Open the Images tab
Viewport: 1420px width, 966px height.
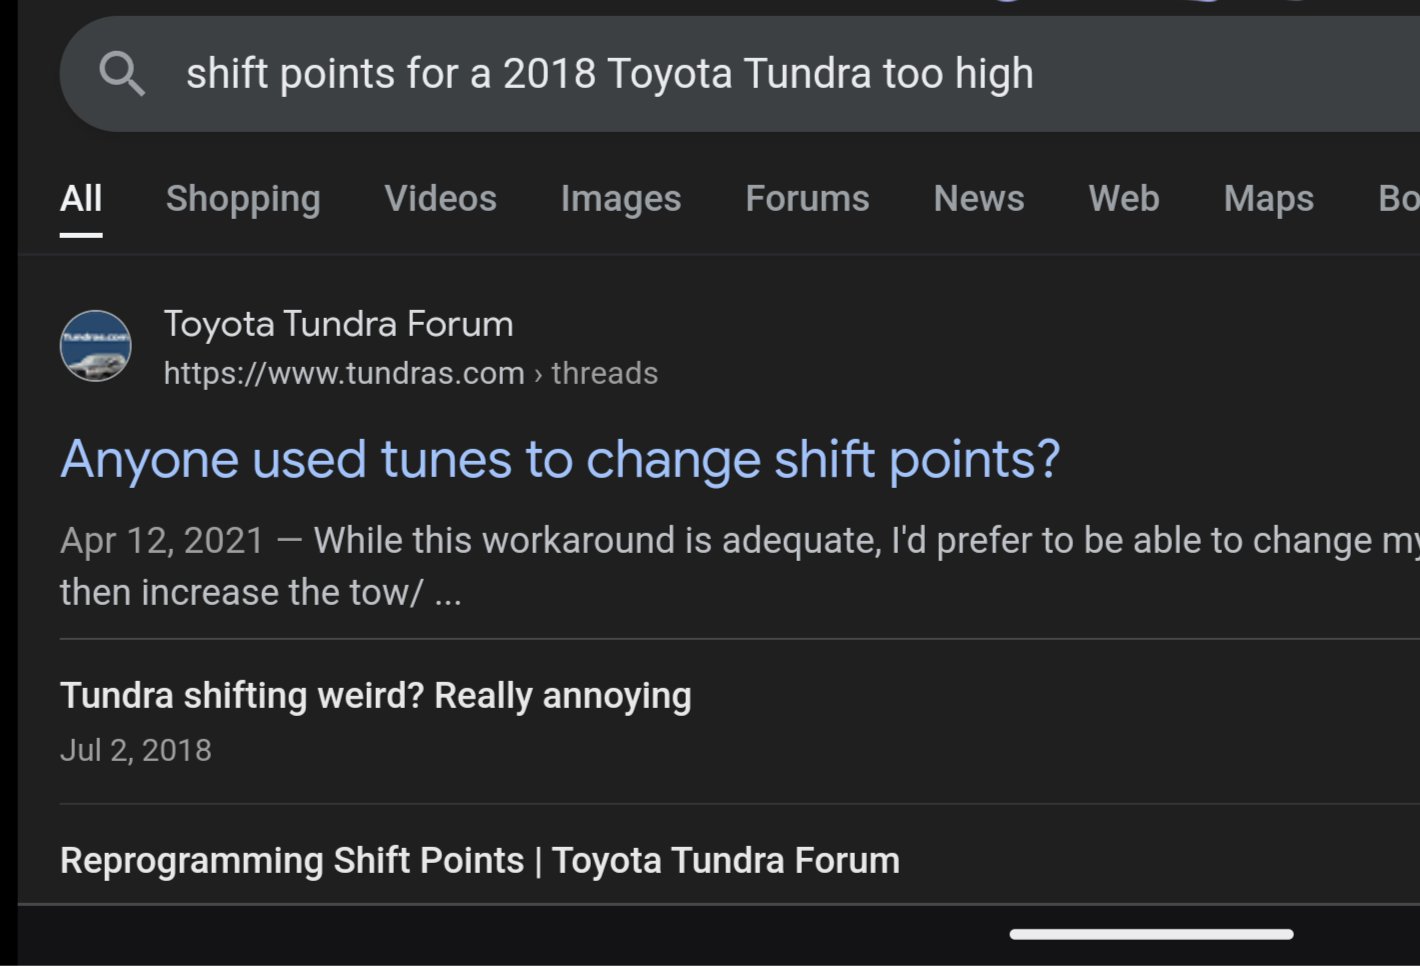pos(621,198)
